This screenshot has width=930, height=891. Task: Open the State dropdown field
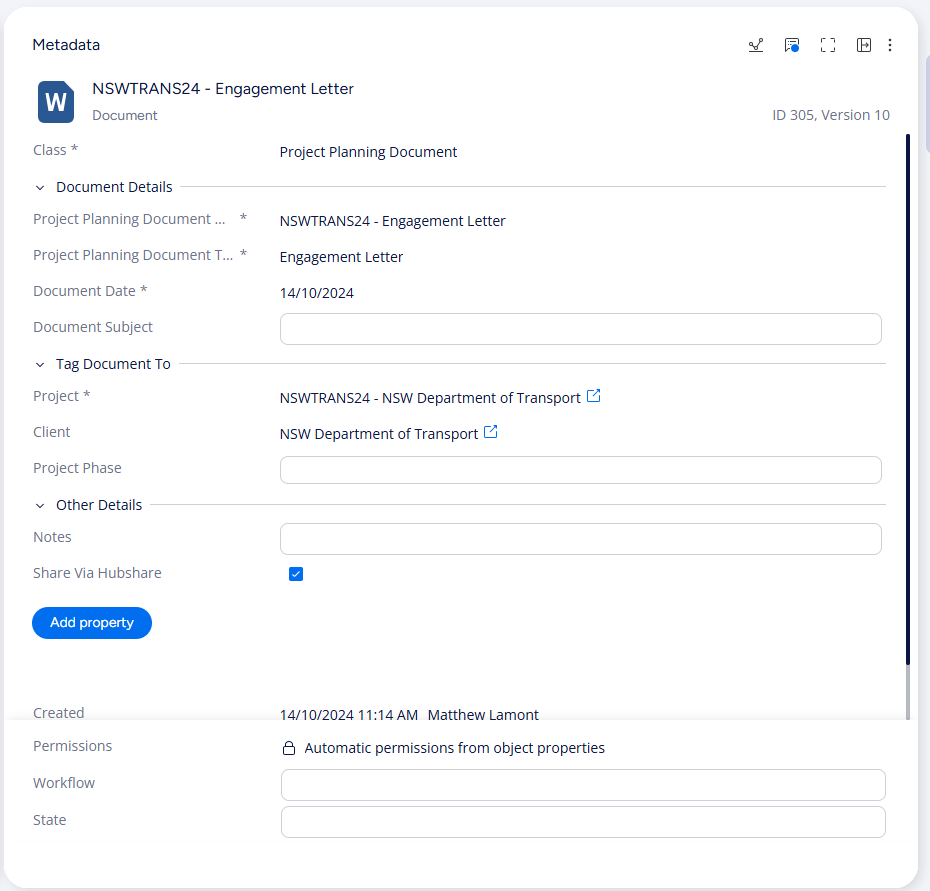583,822
